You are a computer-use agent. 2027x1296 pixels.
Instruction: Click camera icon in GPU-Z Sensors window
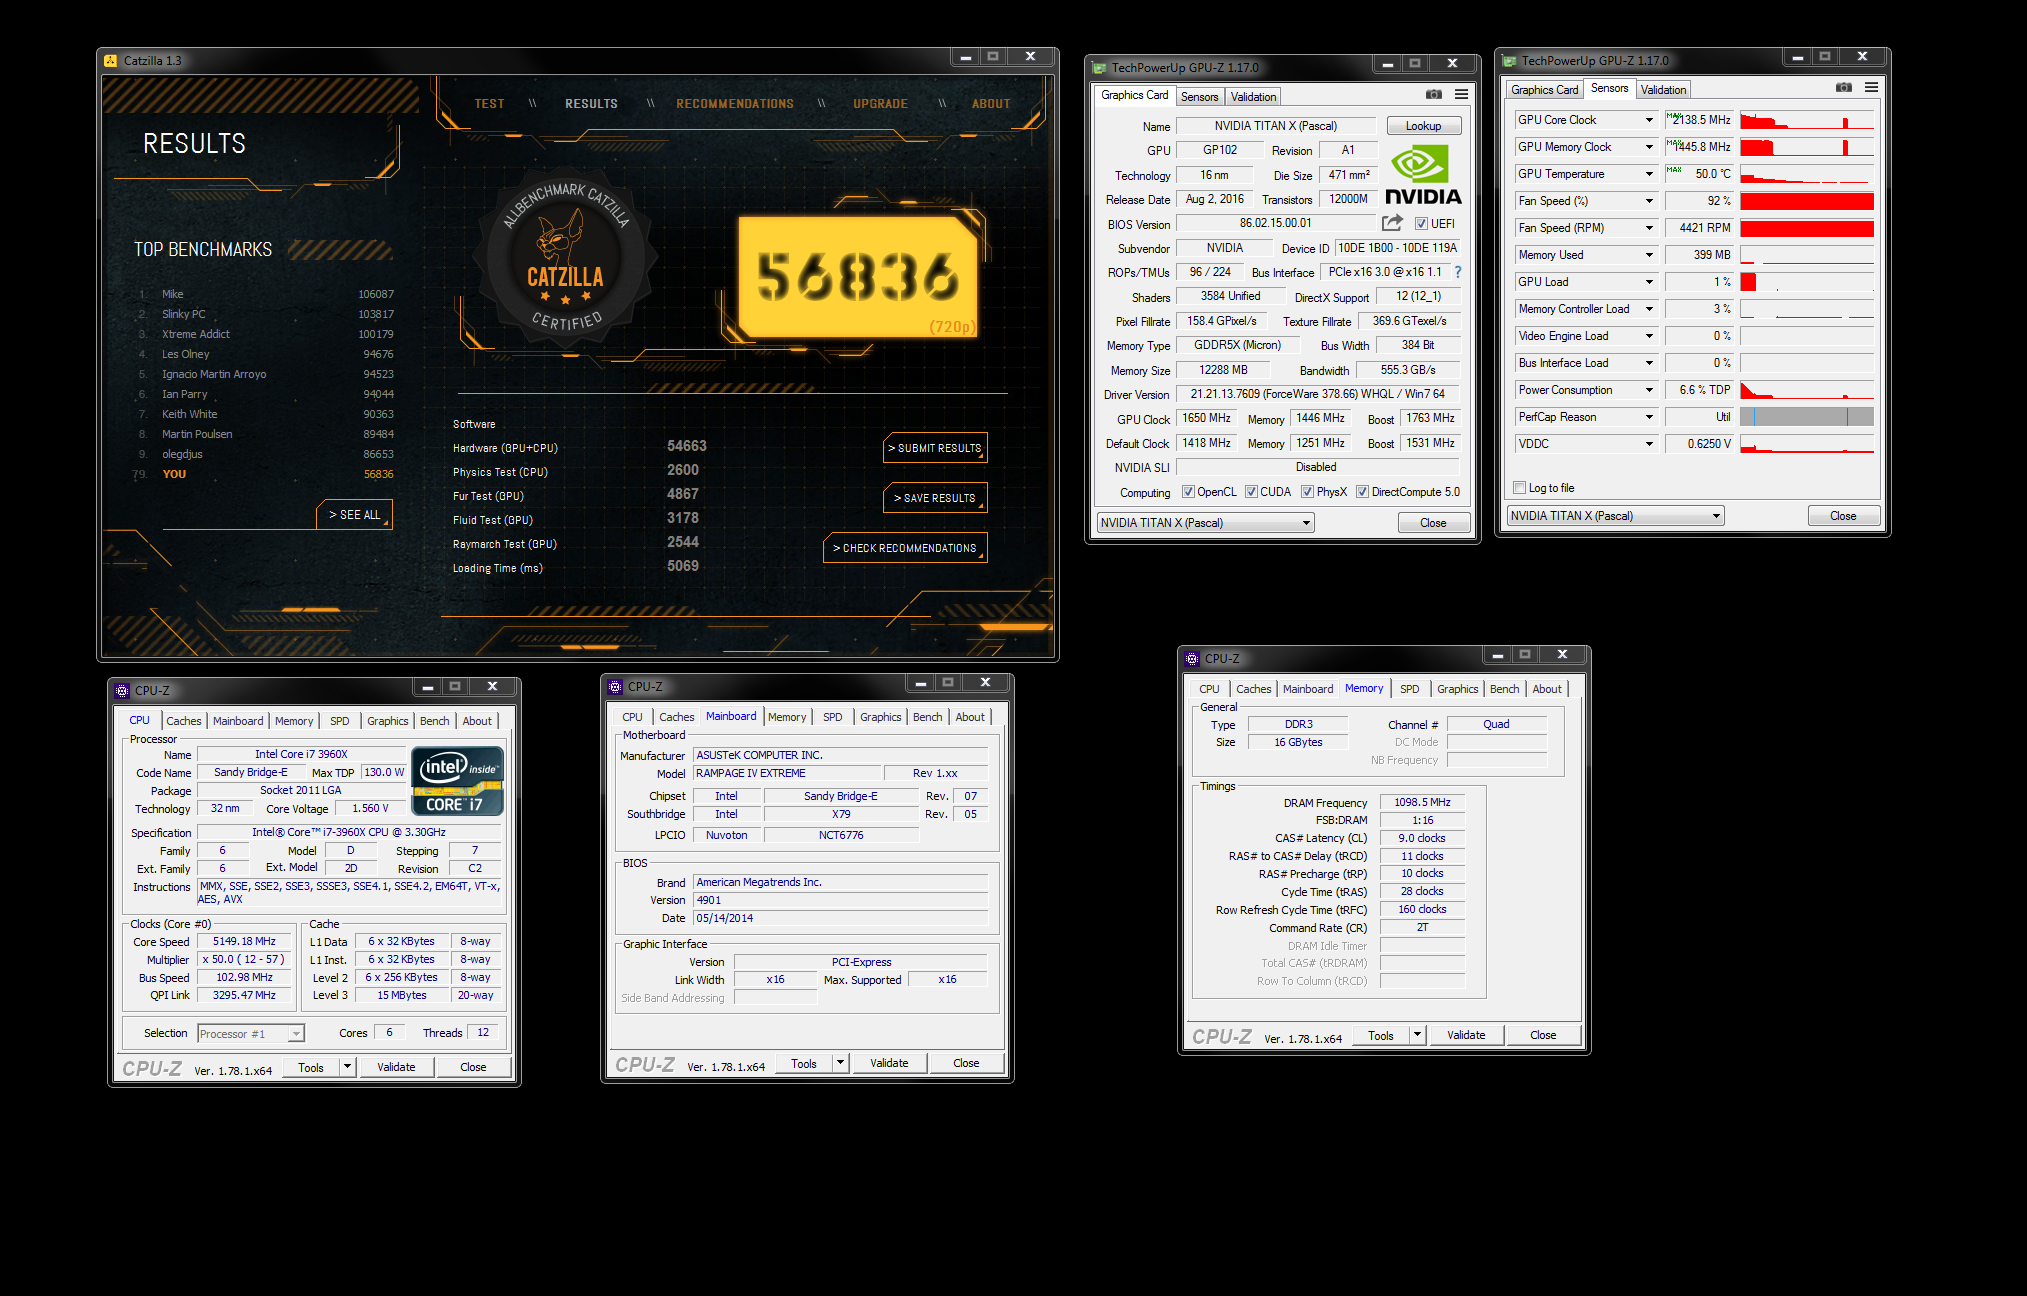pos(1844,87)
